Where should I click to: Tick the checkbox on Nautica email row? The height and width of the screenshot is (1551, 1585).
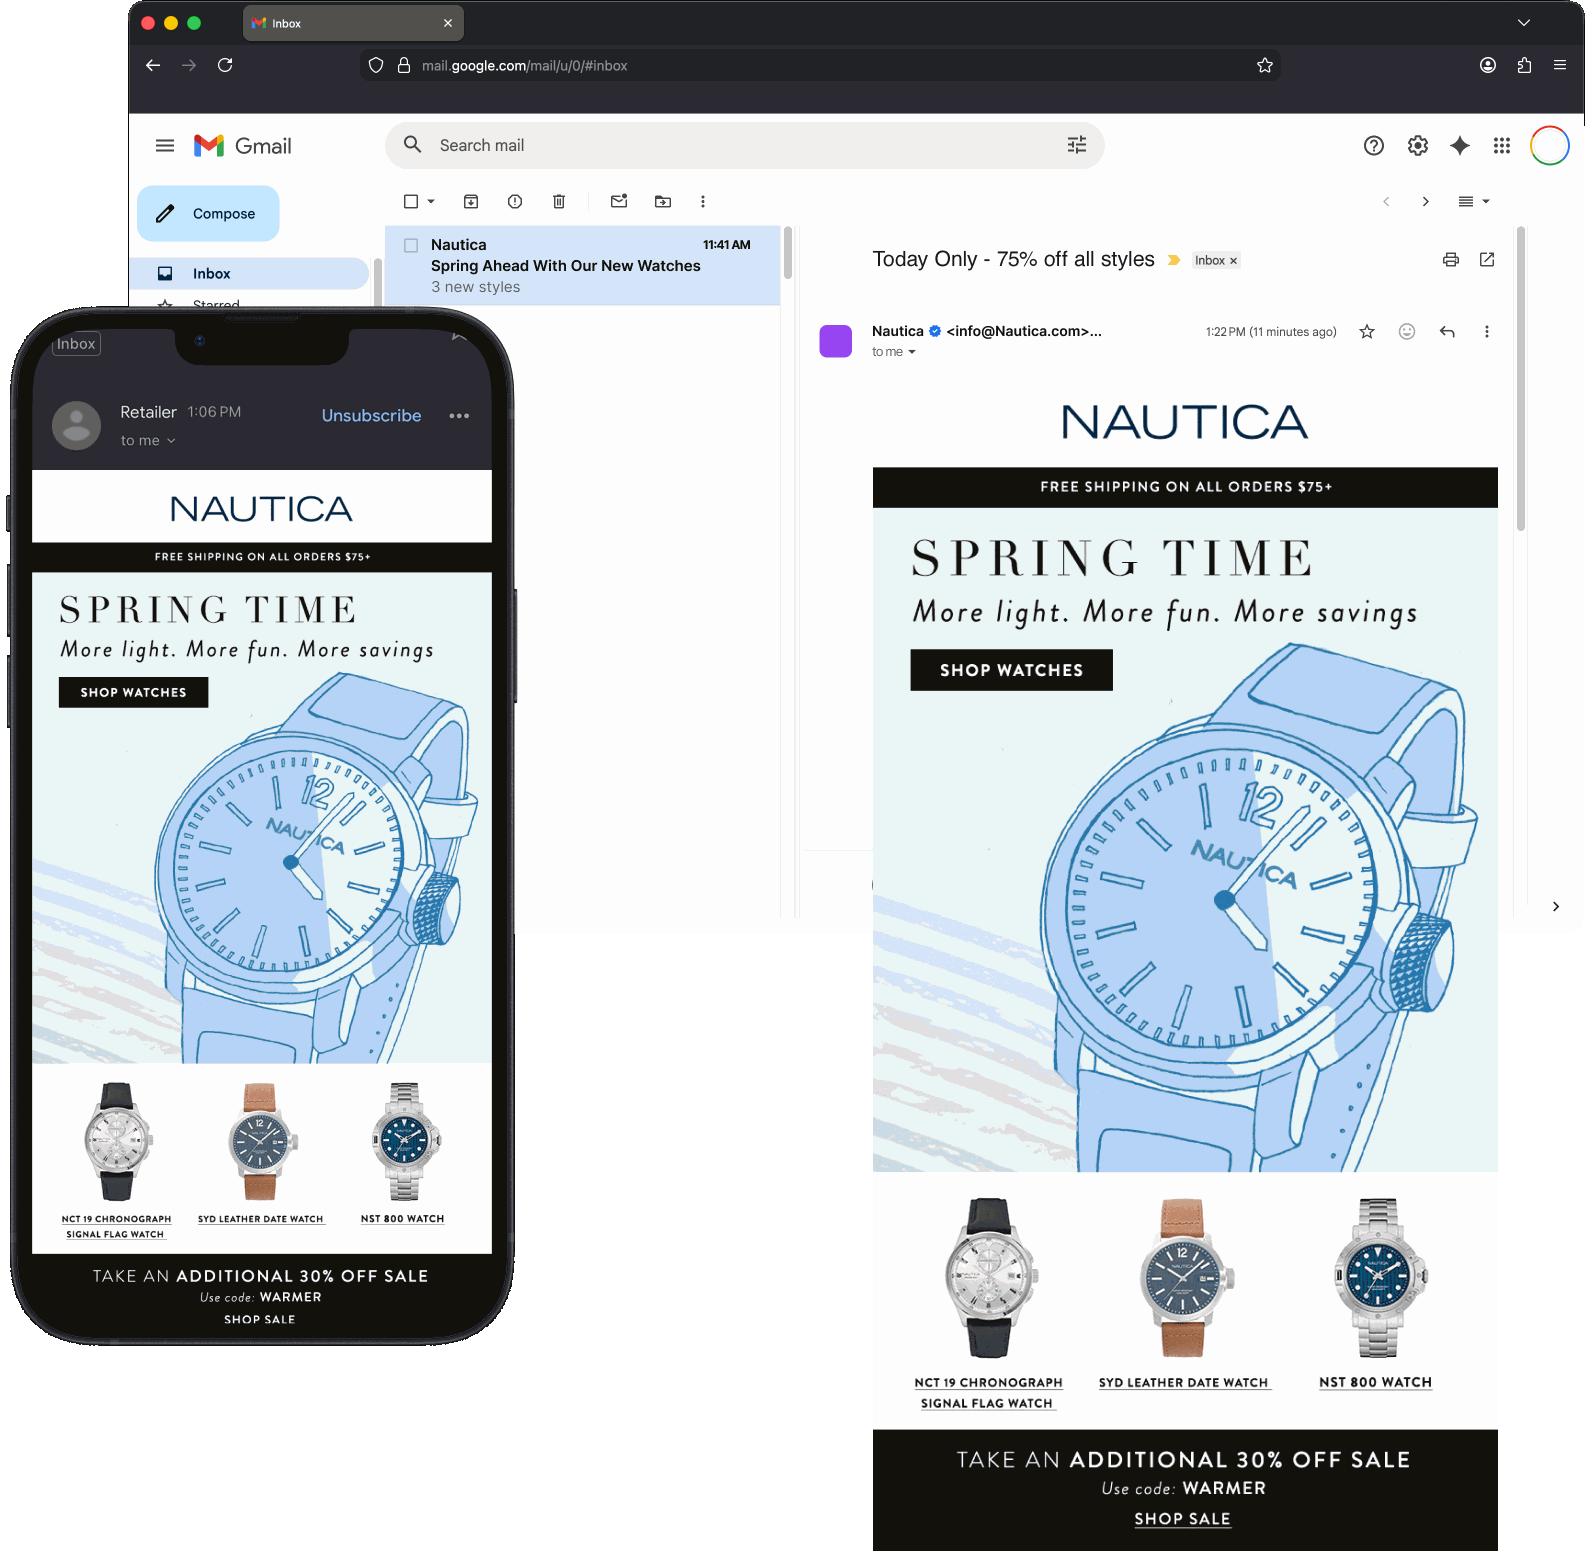(x=411, y=245)
